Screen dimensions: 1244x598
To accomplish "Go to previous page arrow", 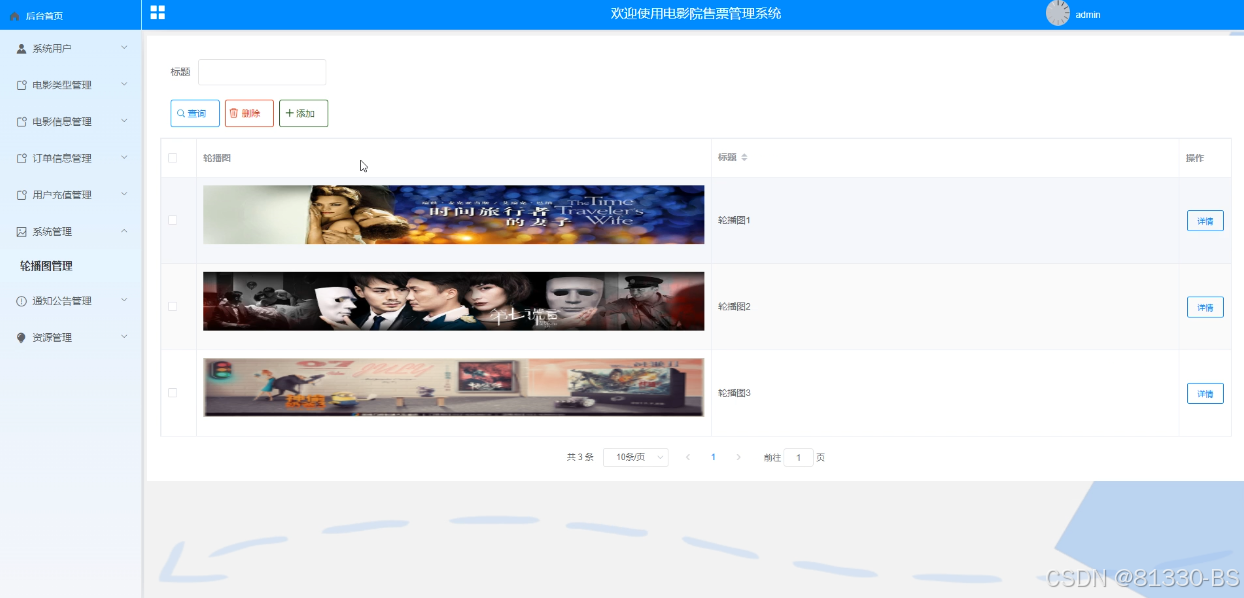I will (688, 457).
